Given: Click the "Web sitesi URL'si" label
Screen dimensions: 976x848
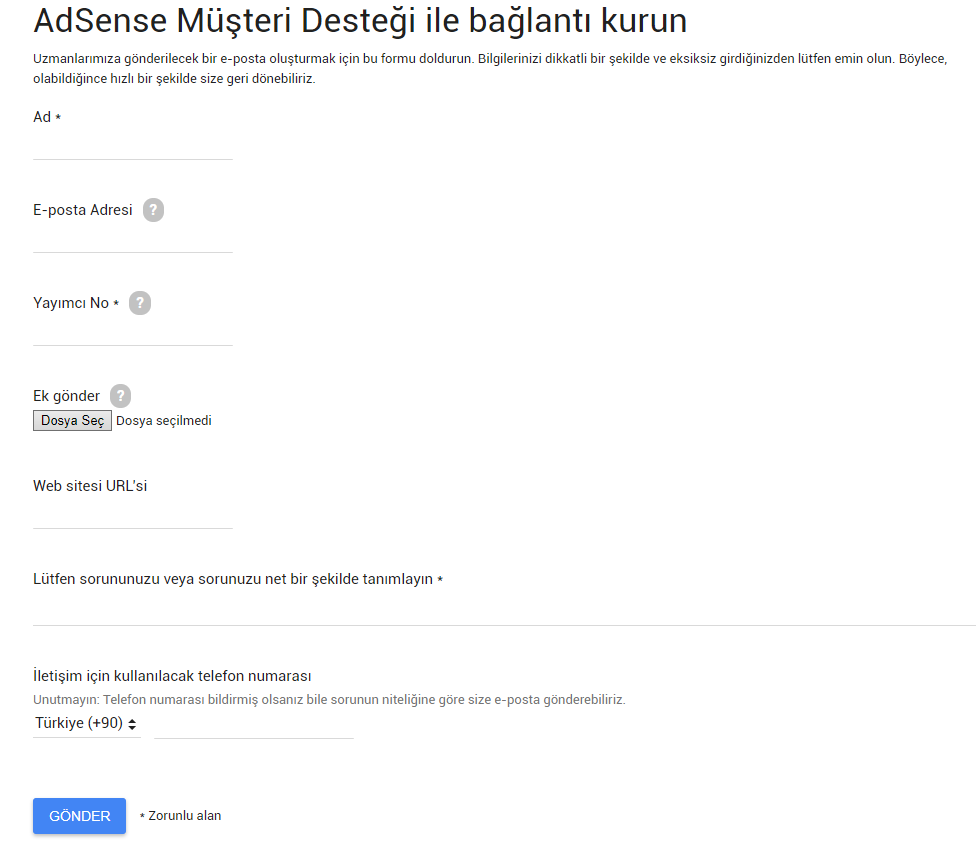Looking at the screenshot, I should click(x=90, y=486).
